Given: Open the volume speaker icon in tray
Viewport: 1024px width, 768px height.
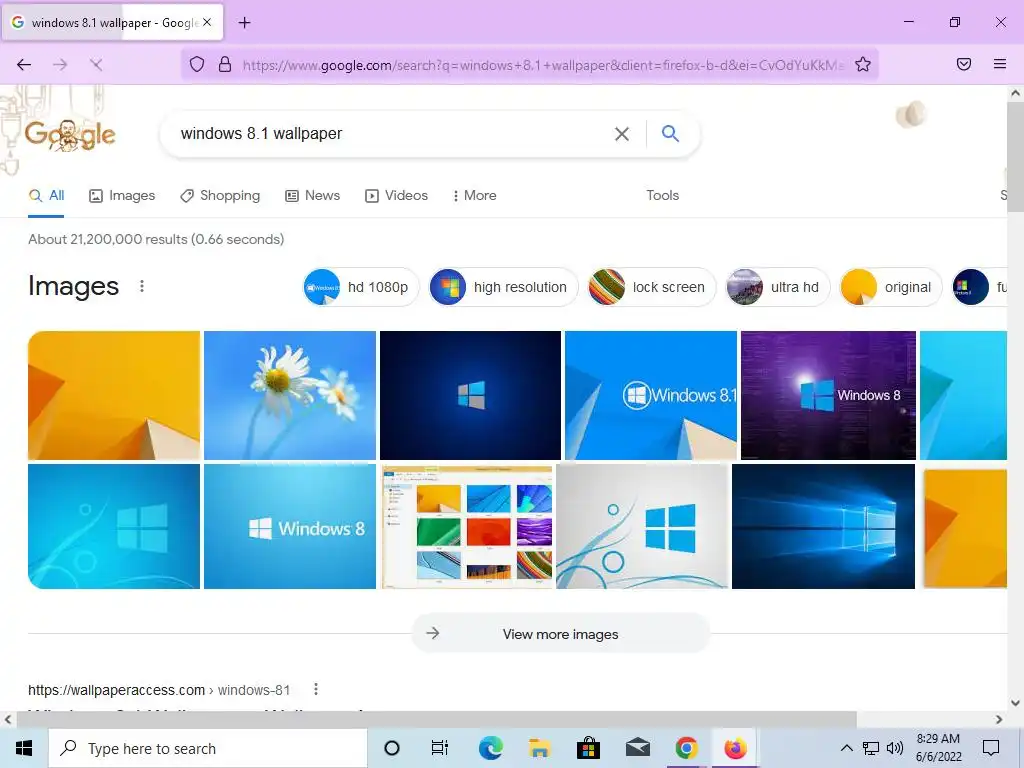Looking at the screenshot, I should pyautogui.click(x=895, y=748).
